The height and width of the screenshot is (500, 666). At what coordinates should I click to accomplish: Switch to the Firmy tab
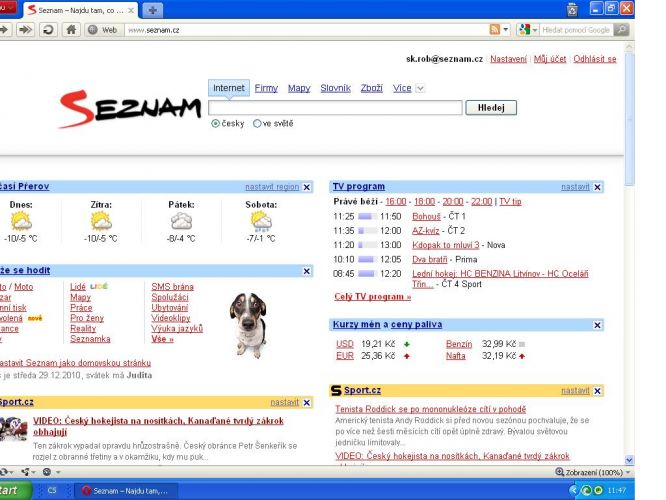[266, 88]
